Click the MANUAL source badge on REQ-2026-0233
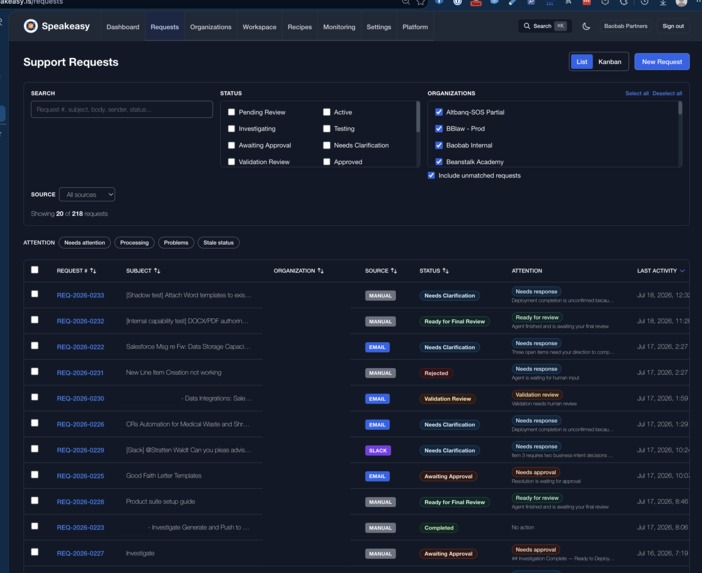702x573 pixels. tap(380, 296)
